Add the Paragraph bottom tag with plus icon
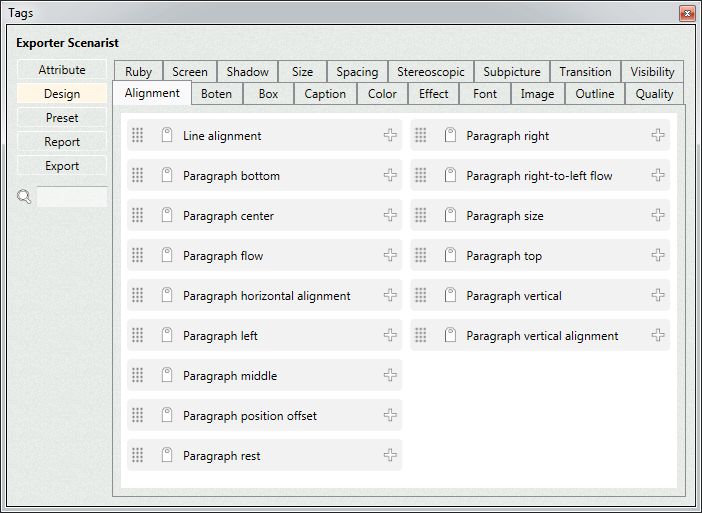Viewport: 702px width, 513px height. 390,175
